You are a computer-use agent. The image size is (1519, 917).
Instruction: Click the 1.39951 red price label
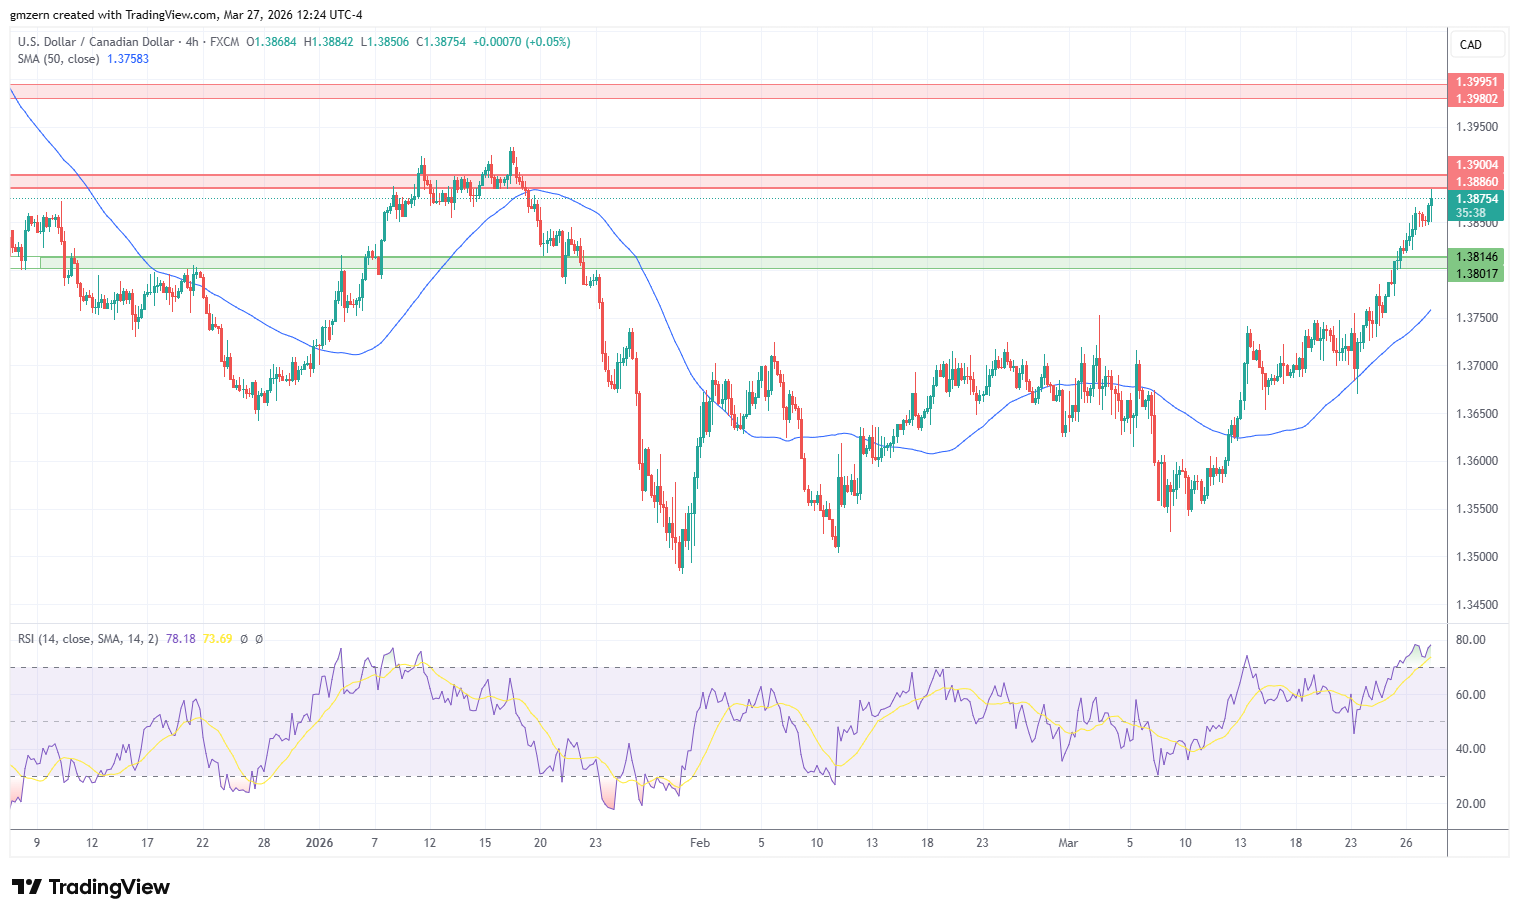click(1476, 82)
